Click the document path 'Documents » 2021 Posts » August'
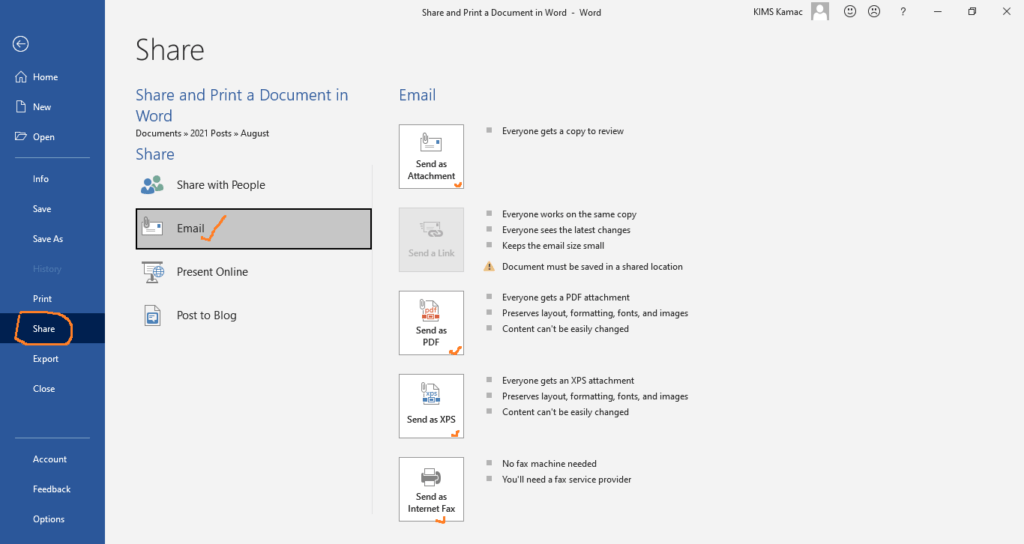This screenshot has height=544, width=1024. click(x=202, y=133)
